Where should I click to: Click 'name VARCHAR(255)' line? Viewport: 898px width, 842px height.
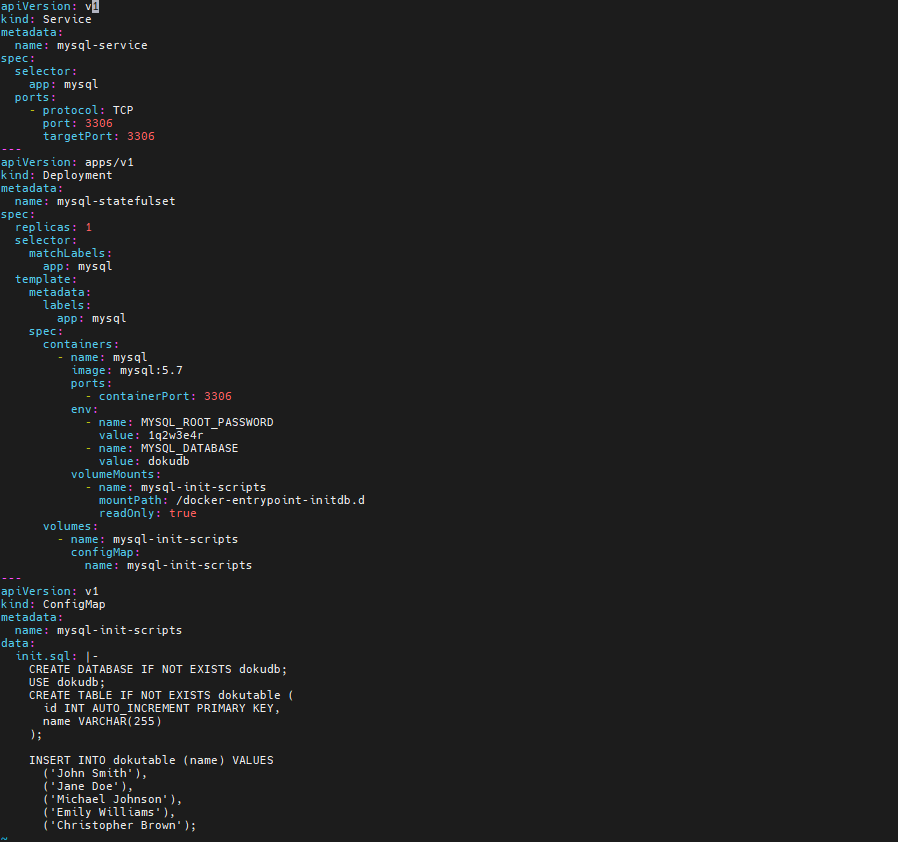tap(102, 721)
